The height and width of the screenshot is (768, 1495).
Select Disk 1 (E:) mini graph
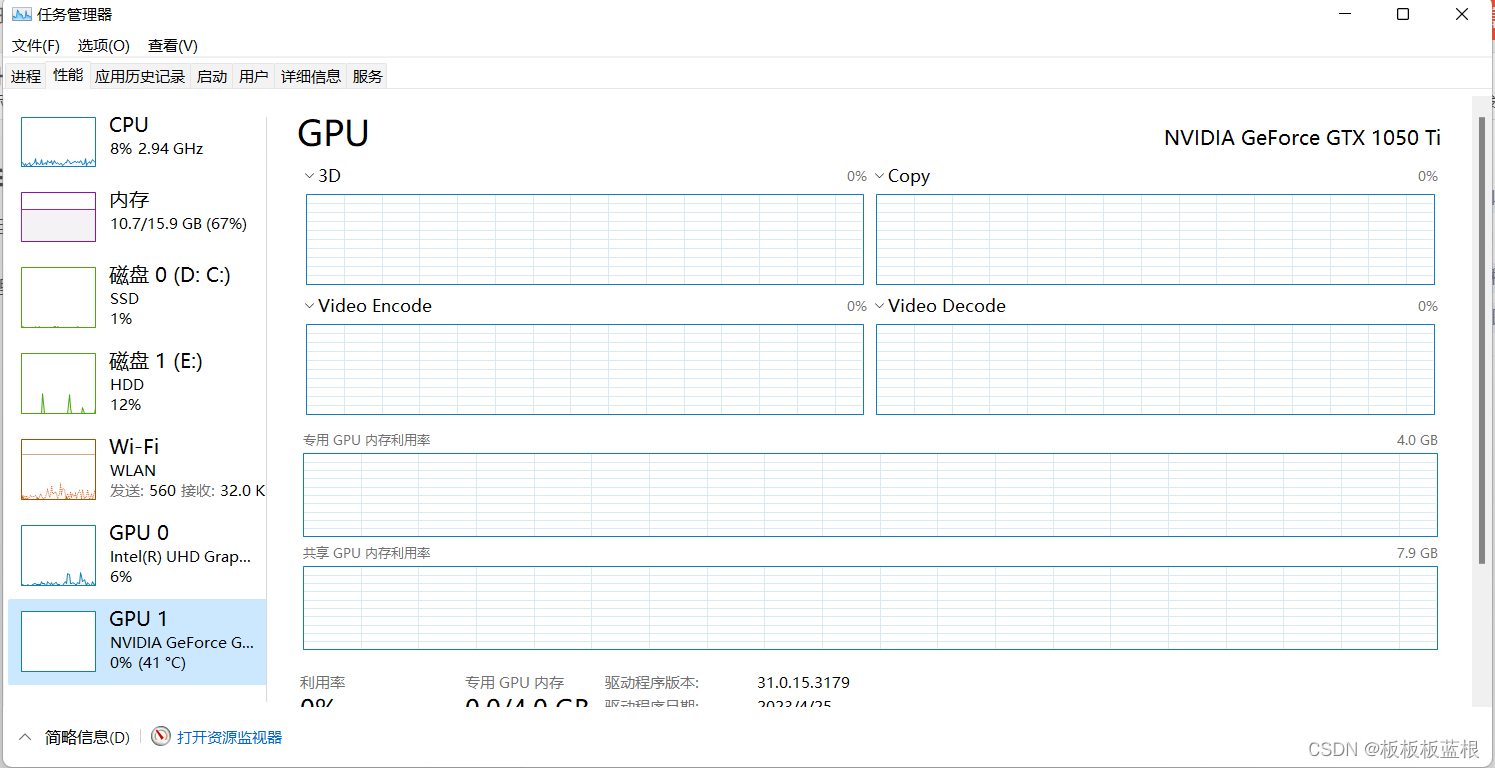pos(58,383)
